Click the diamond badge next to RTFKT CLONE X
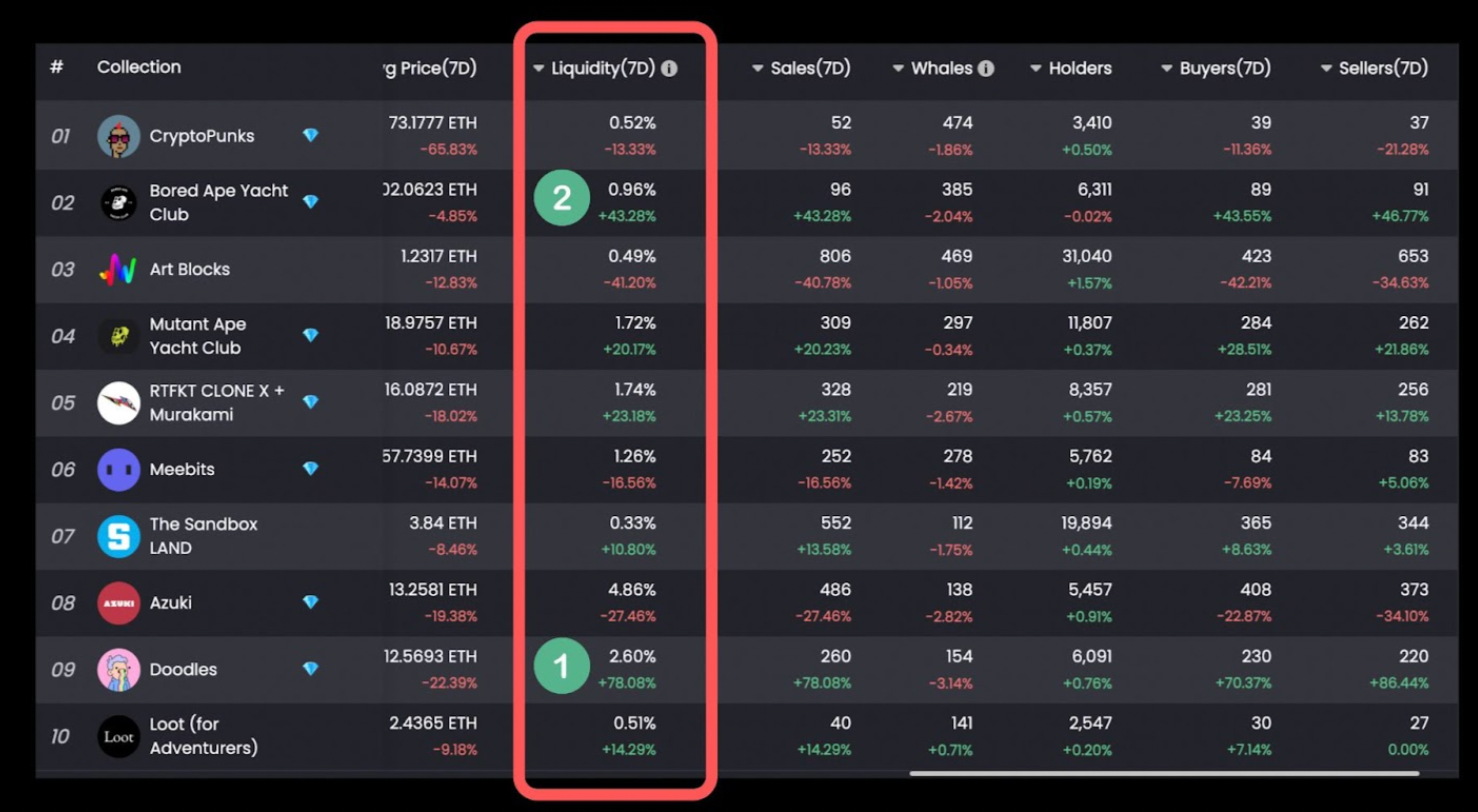 (x=311, y=402)
